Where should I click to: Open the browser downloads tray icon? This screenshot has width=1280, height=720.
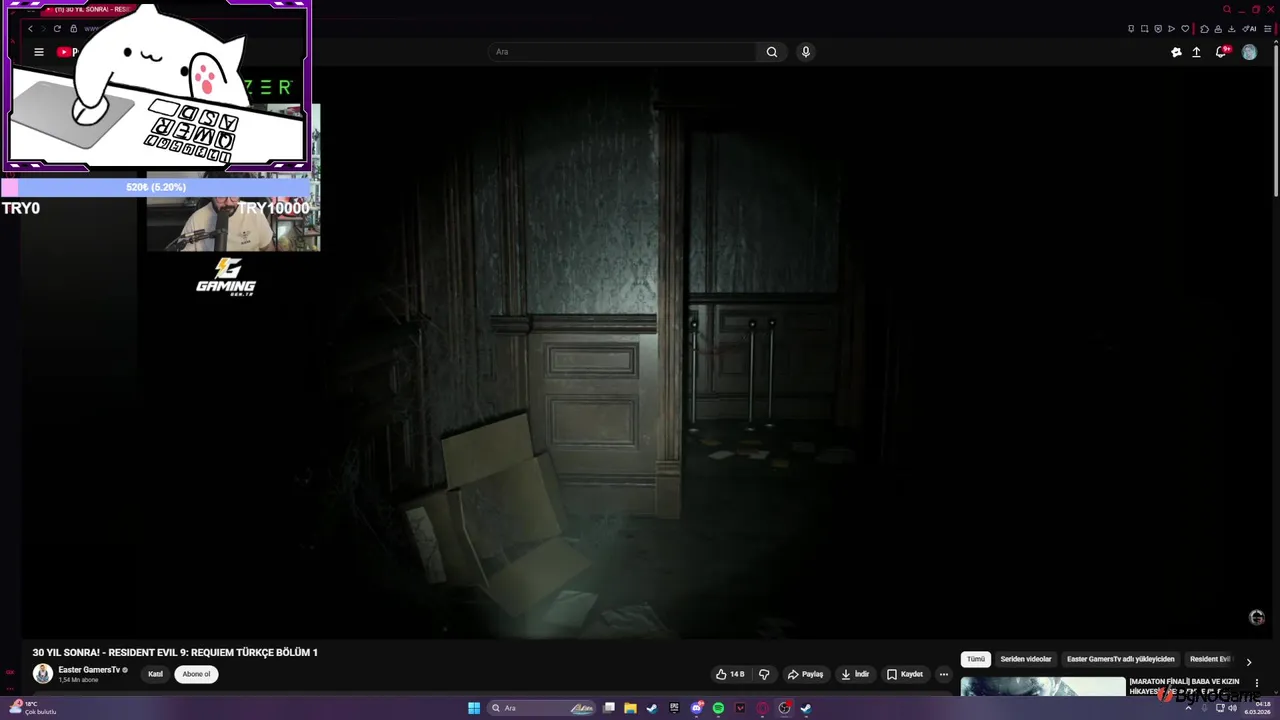click(x=1231, y=29)
